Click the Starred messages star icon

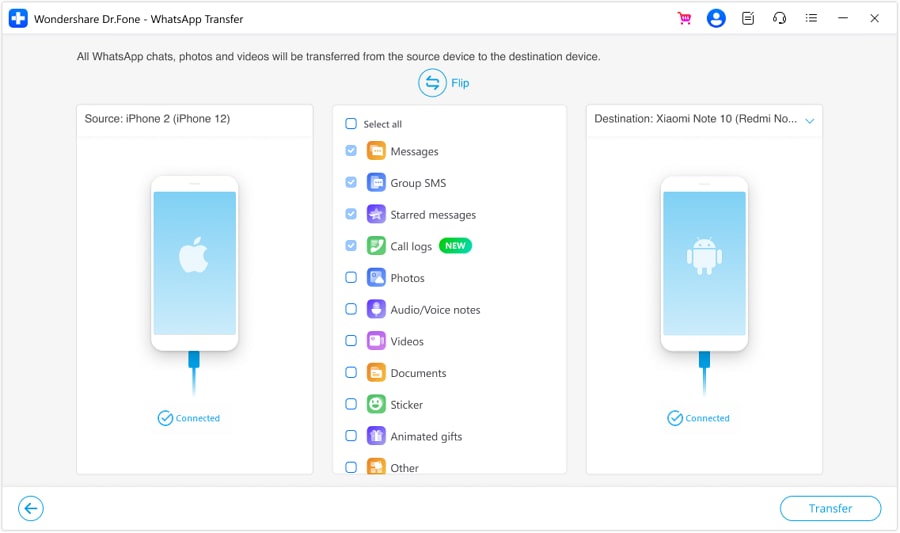(x=376, y=214)
